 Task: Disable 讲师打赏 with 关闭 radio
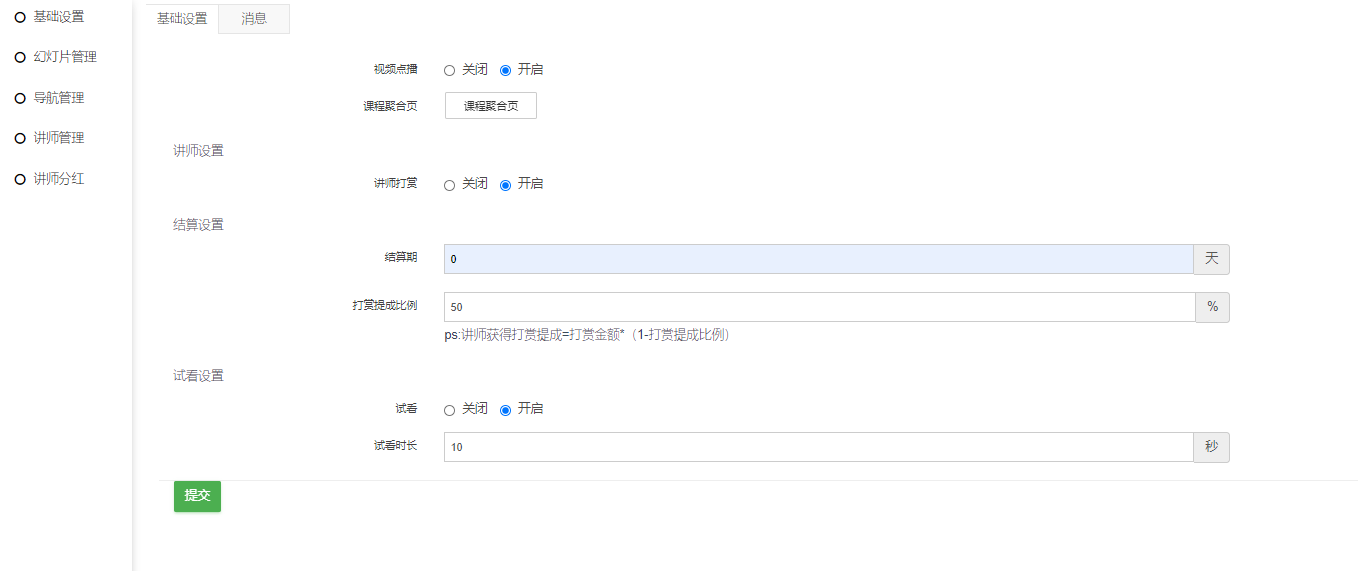pos(450,185)
